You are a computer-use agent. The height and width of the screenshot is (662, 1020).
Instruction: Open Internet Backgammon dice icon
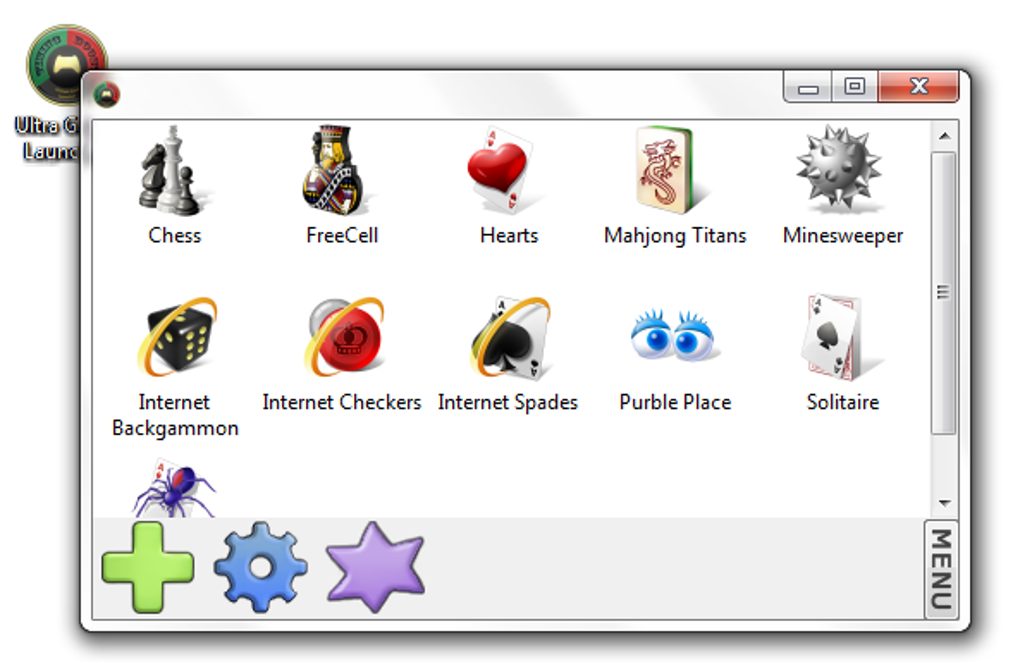[176, 338]
